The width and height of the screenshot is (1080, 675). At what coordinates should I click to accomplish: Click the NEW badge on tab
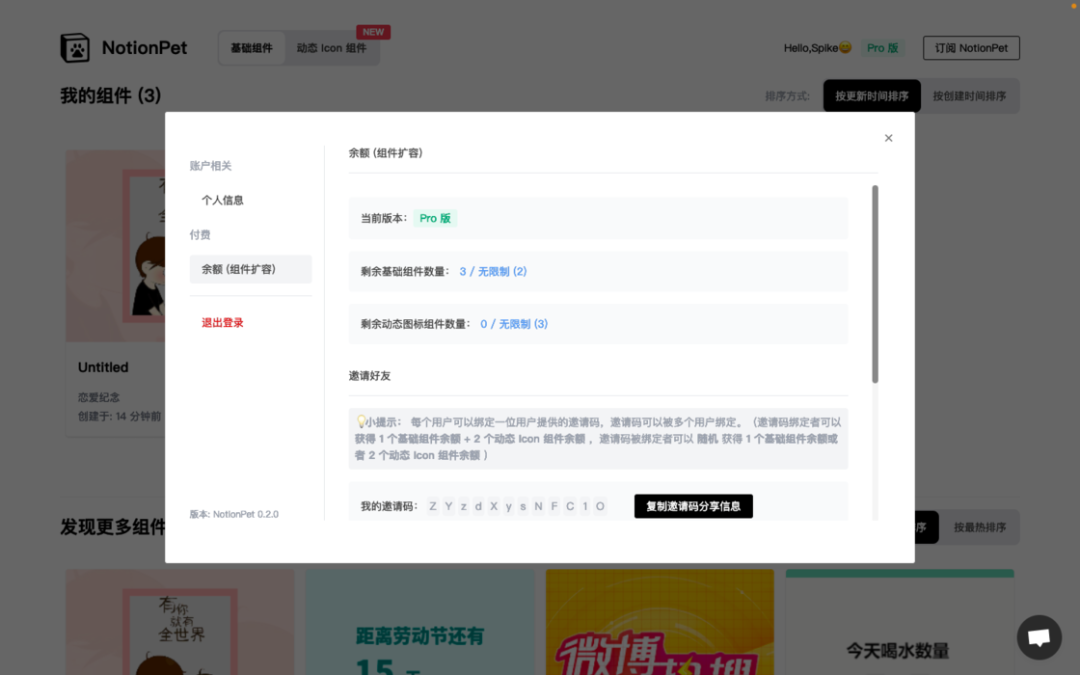(x=373, y=32)
